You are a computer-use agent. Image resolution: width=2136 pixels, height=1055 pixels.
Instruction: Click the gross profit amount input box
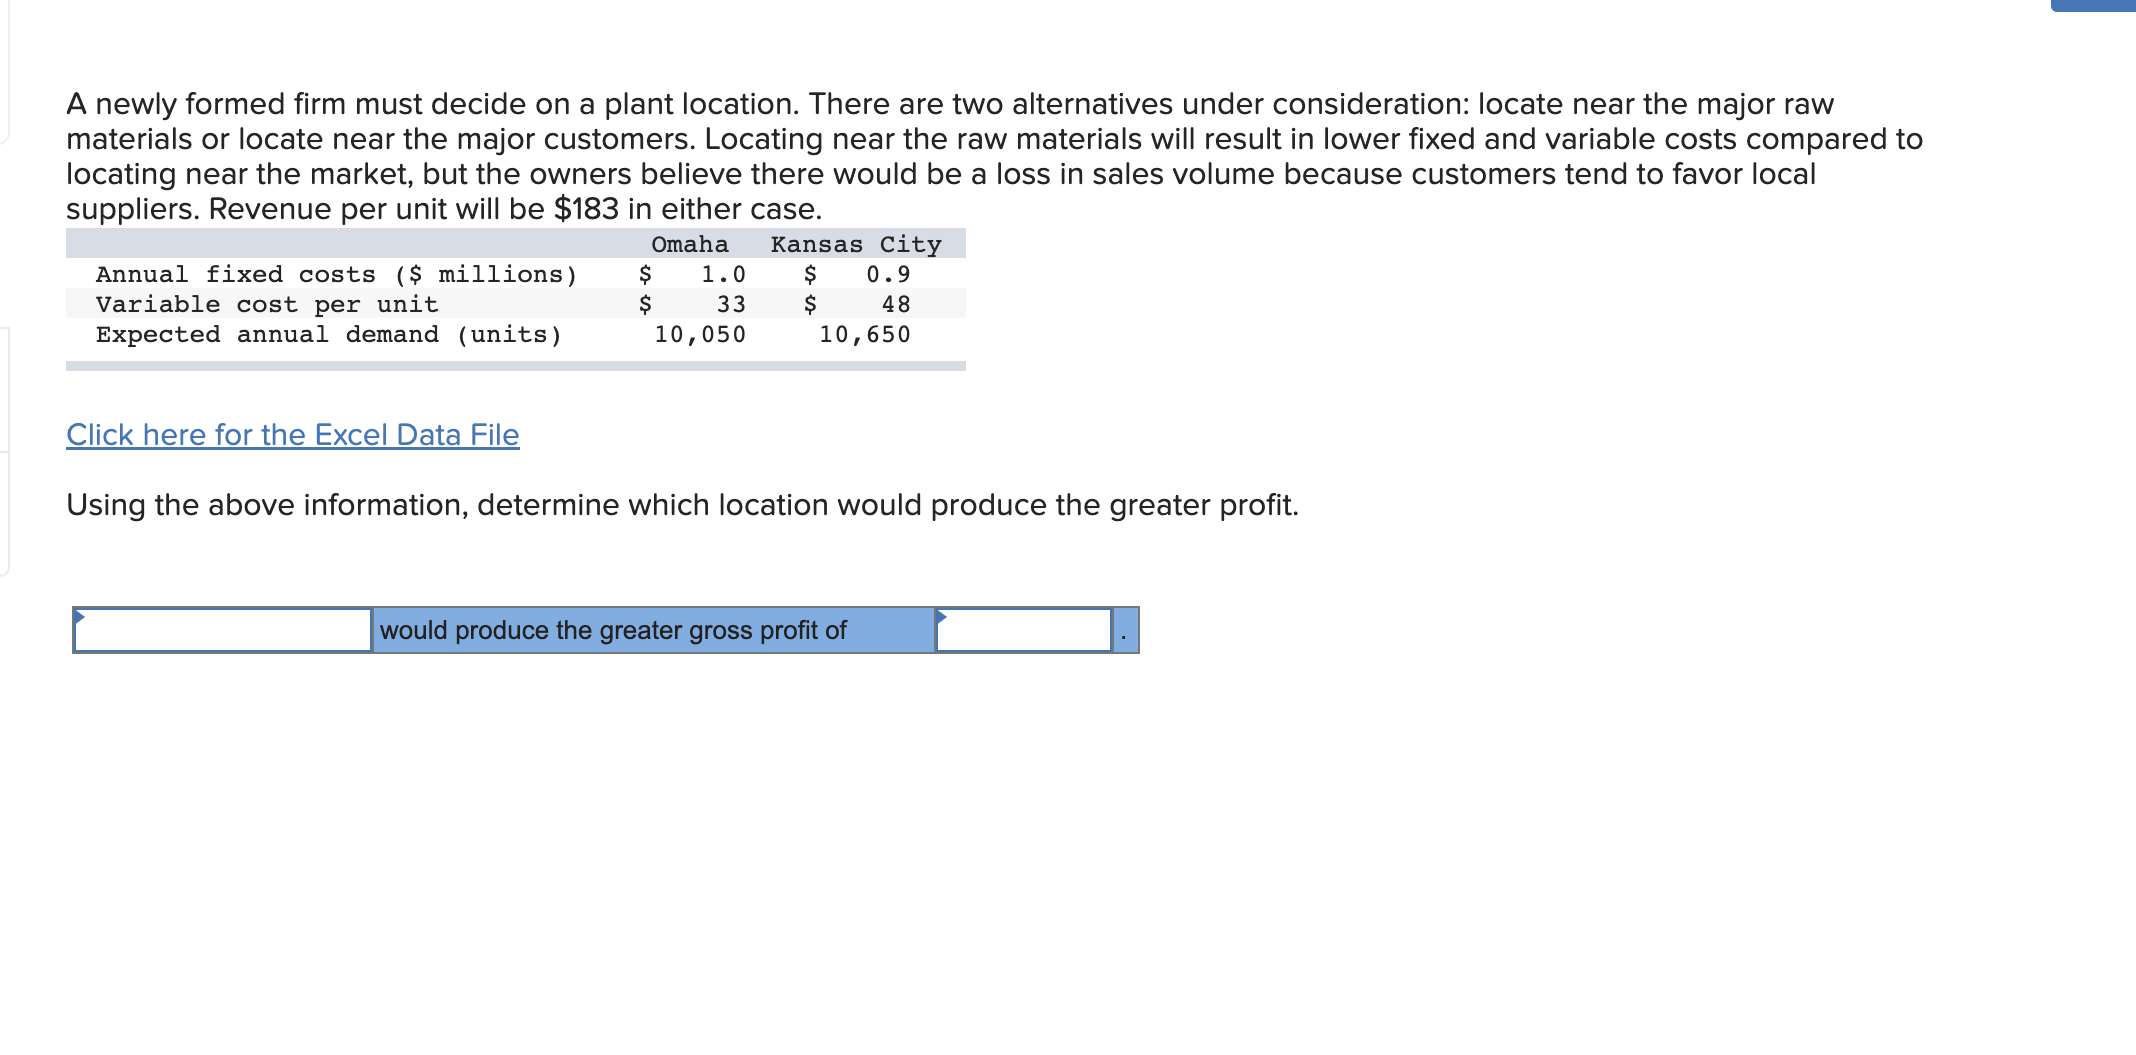[x=1024, y=630]
